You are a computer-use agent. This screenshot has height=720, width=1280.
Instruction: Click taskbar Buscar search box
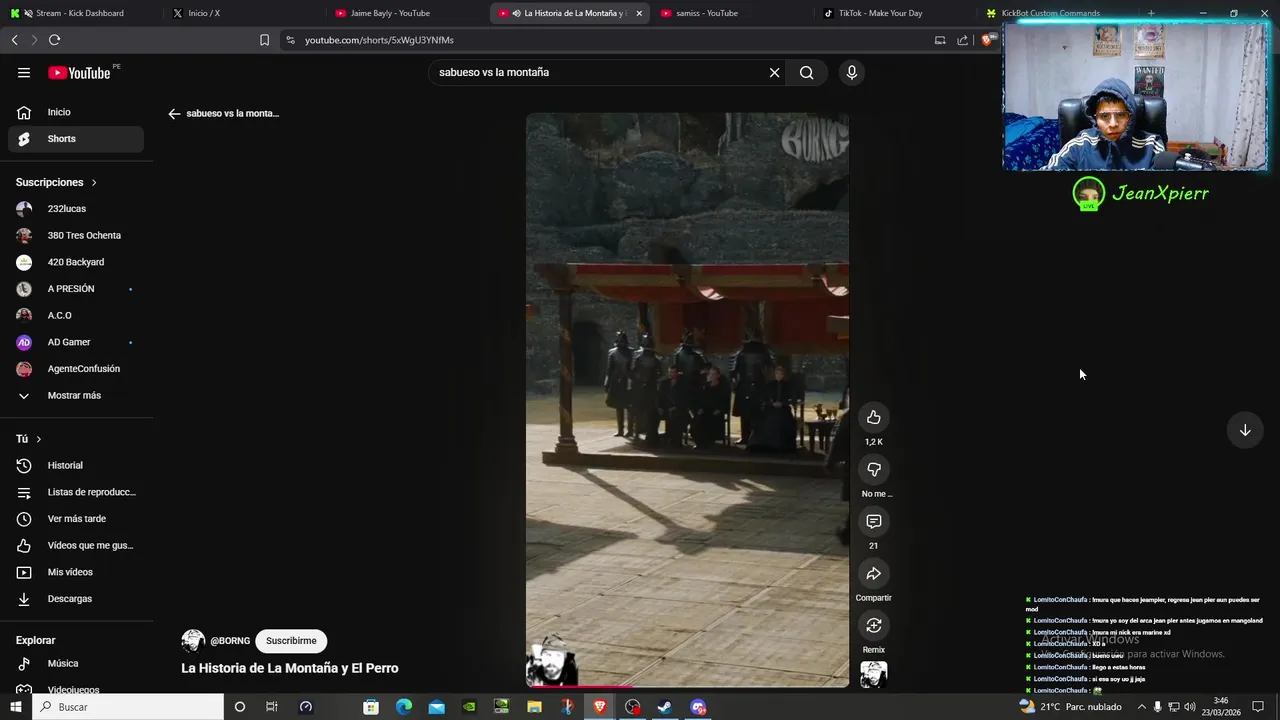point(128,707)
